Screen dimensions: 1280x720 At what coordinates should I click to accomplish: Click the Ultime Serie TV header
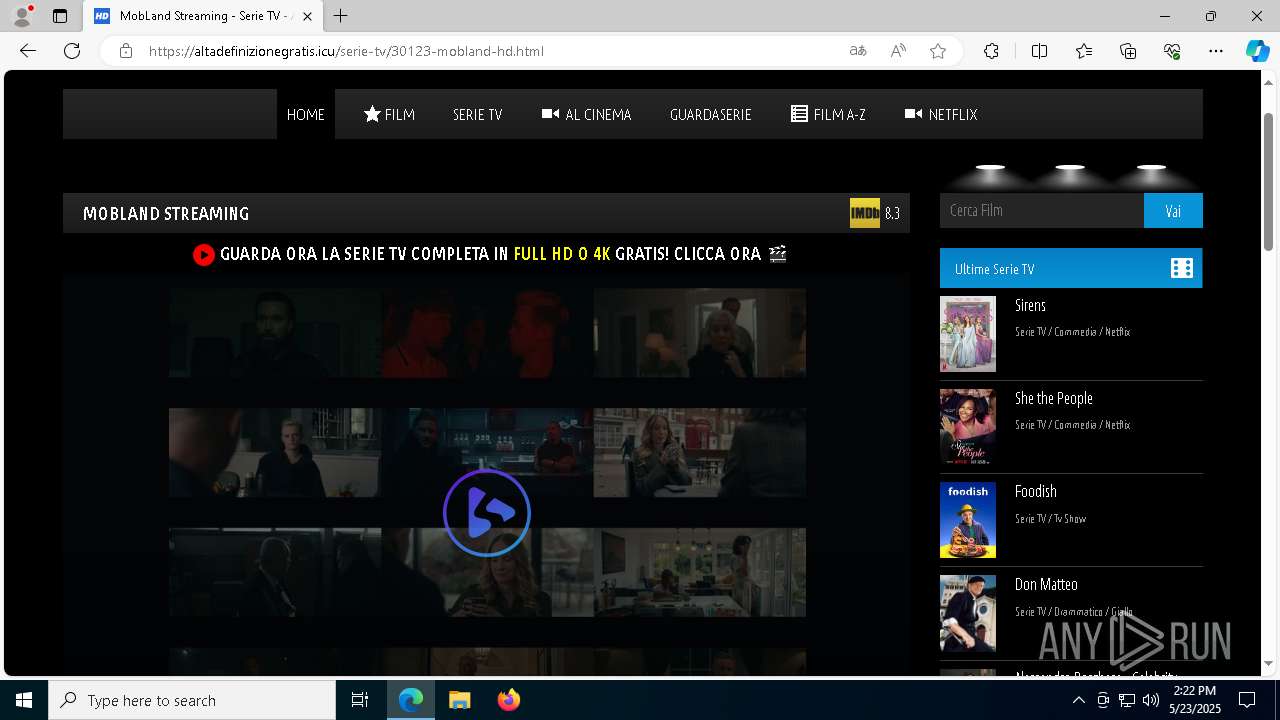click(1071, 268)
